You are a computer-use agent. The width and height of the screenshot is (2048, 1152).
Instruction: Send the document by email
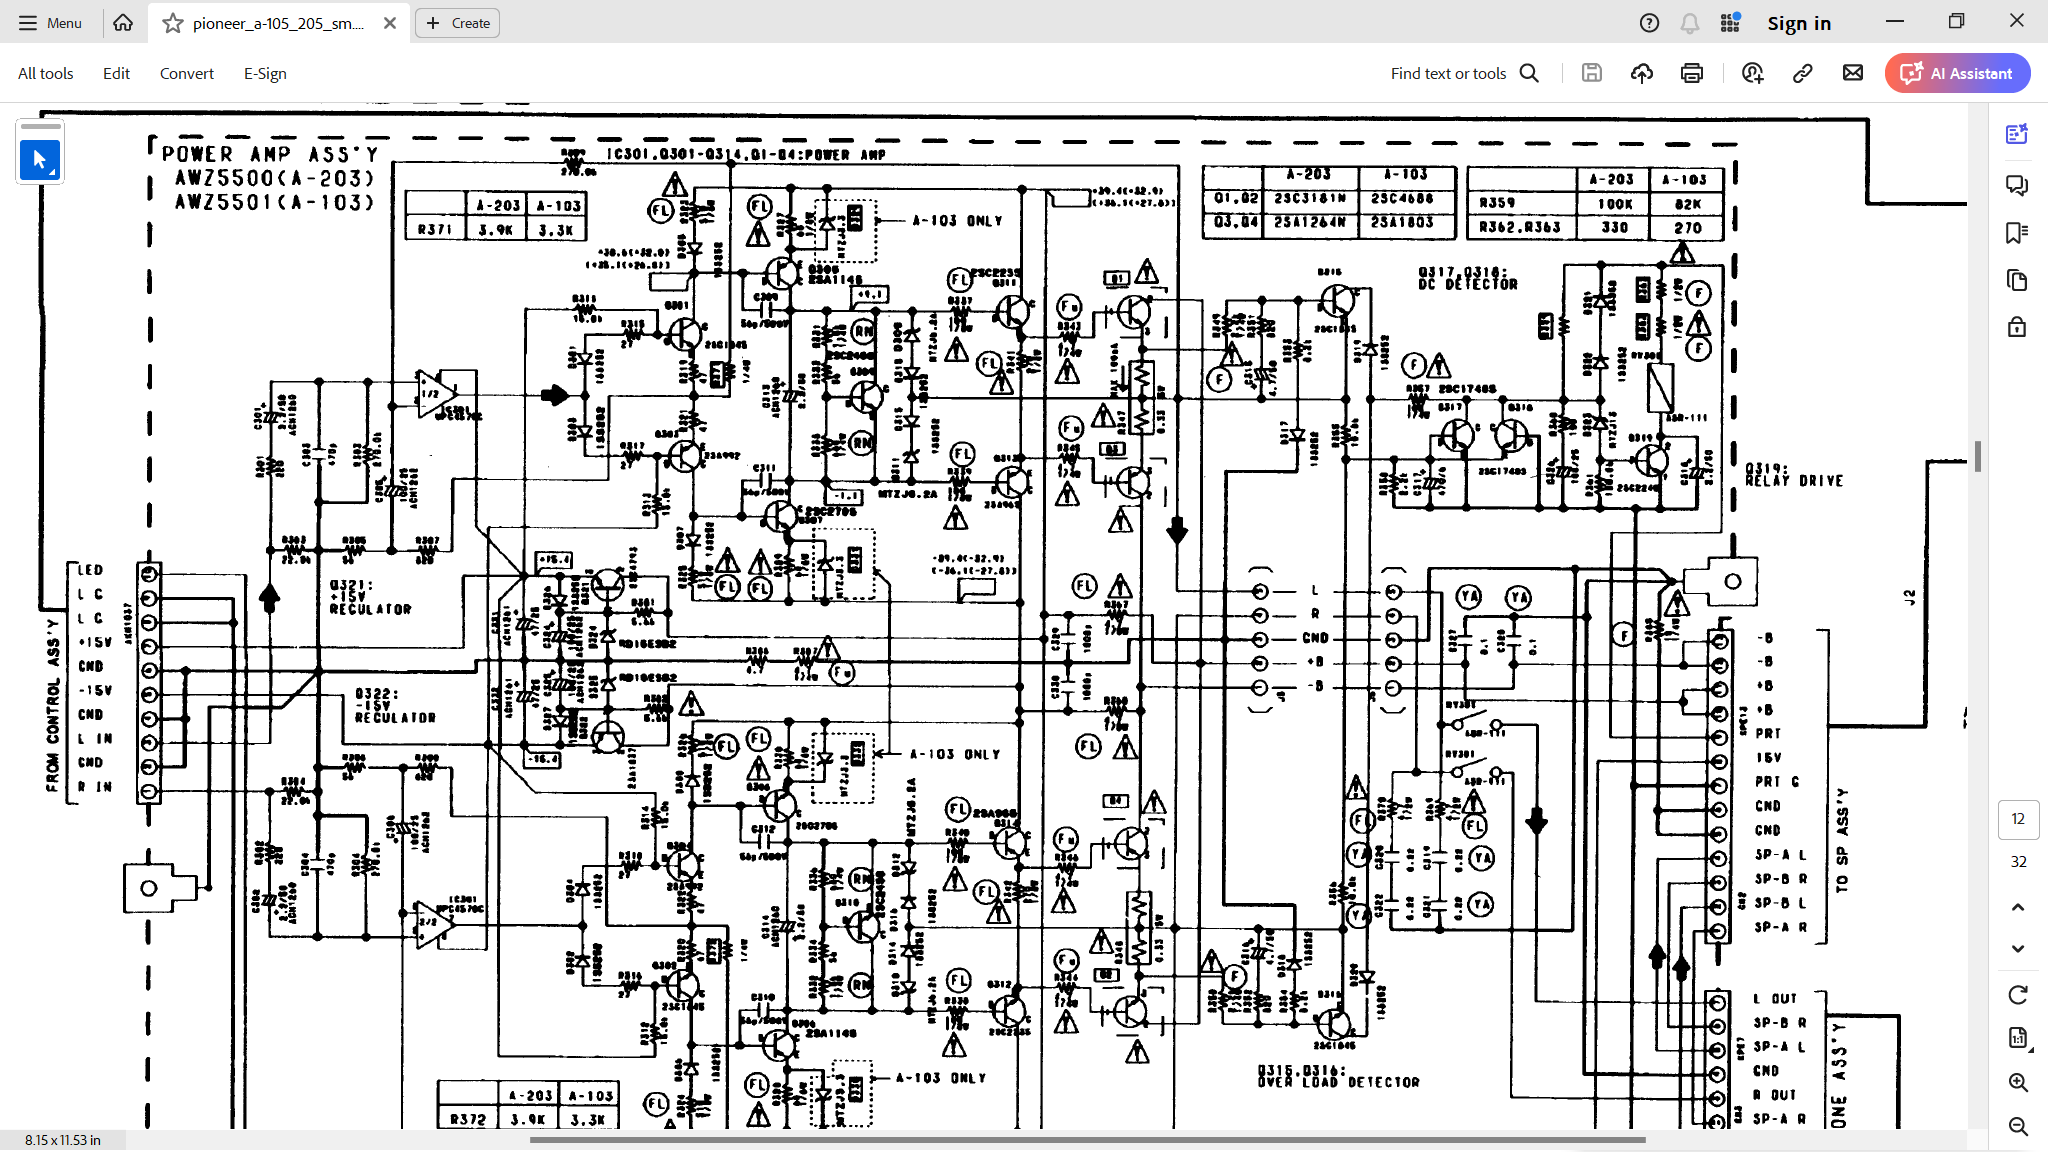(x=1853, y=73)
